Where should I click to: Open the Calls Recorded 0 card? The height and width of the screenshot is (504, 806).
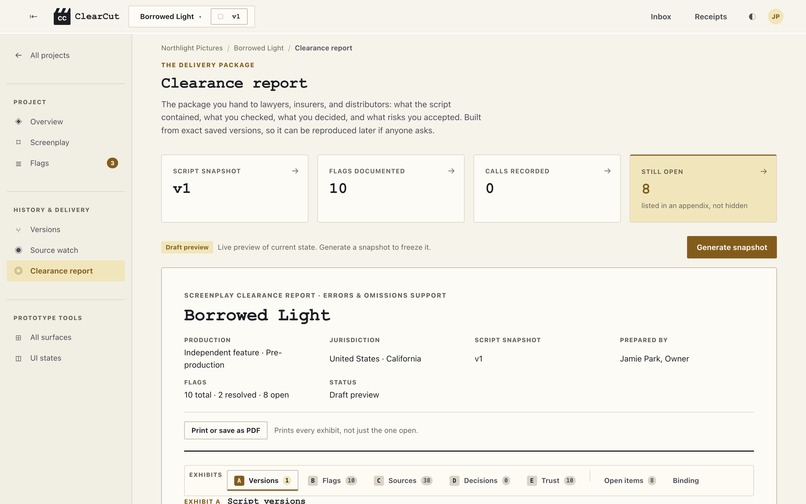point(547,189)
